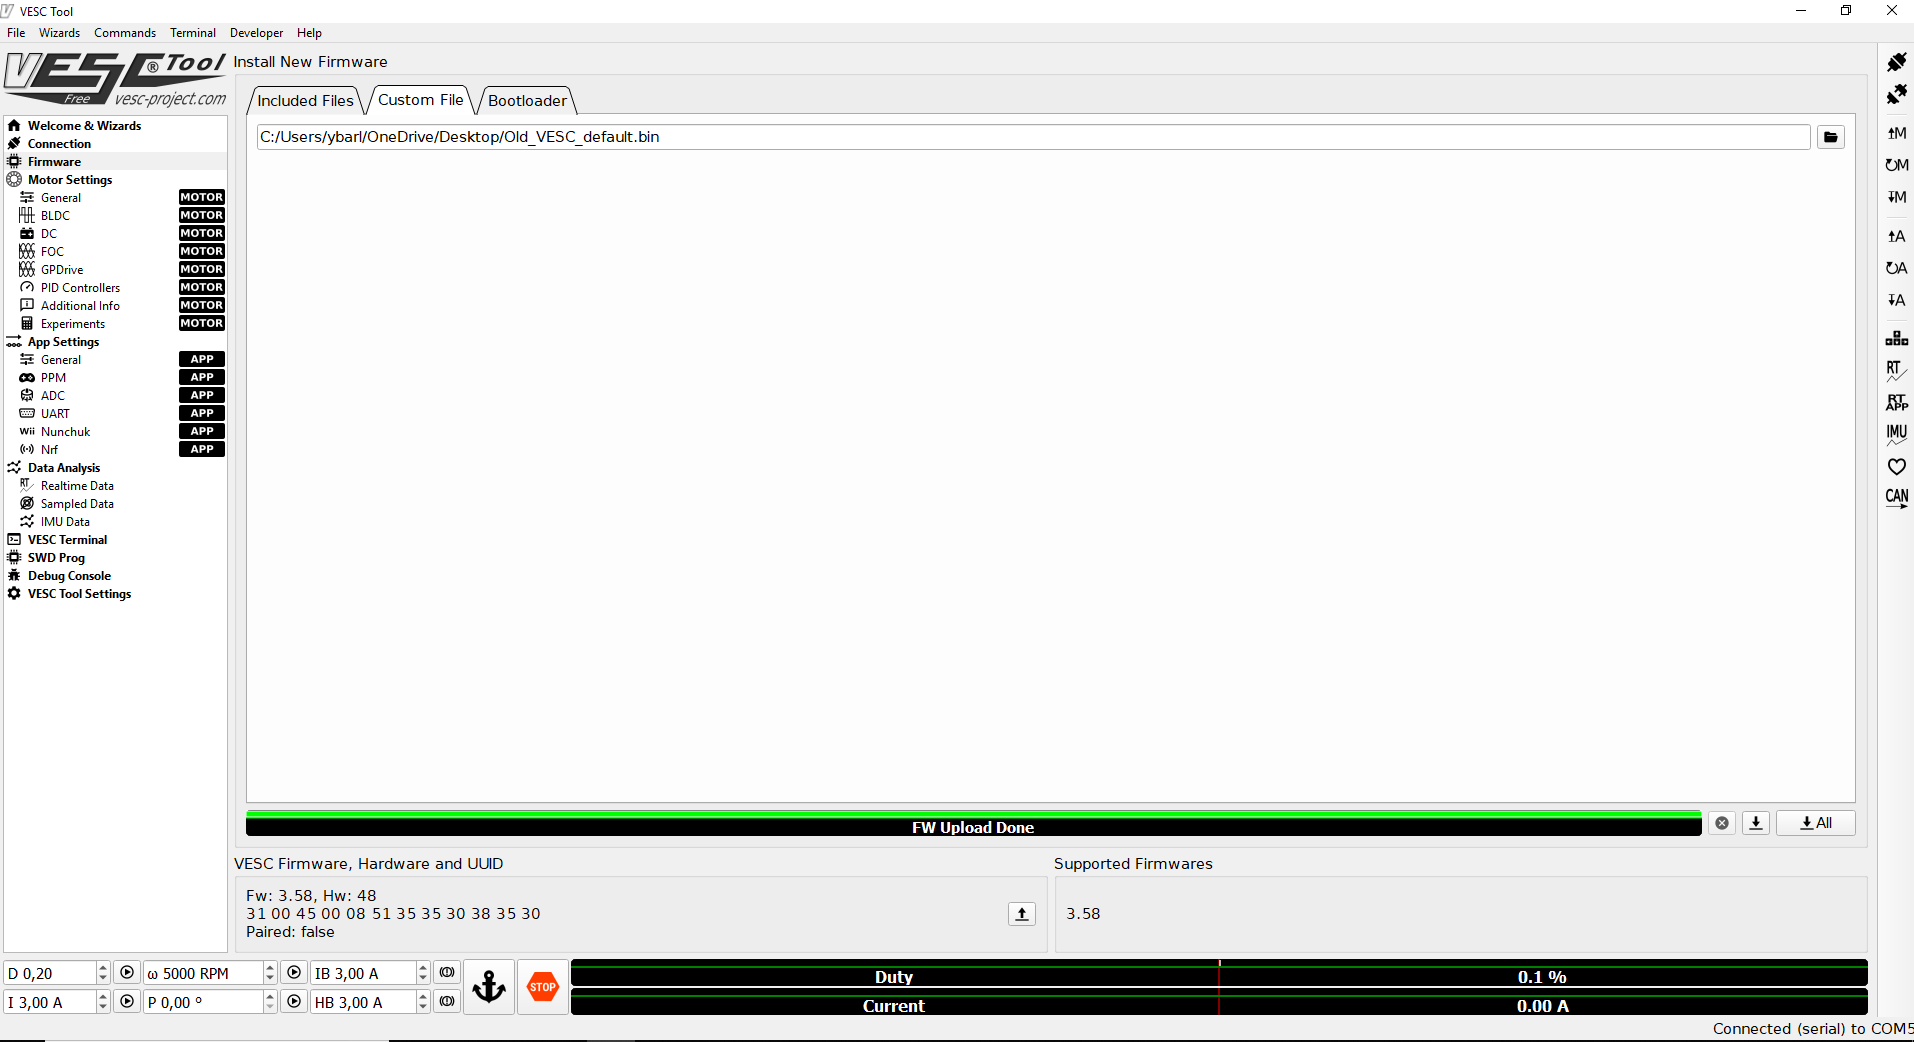Click the play button next to current I 3,00 A
The image size is (1914, 1042).
coord(127,1002)
